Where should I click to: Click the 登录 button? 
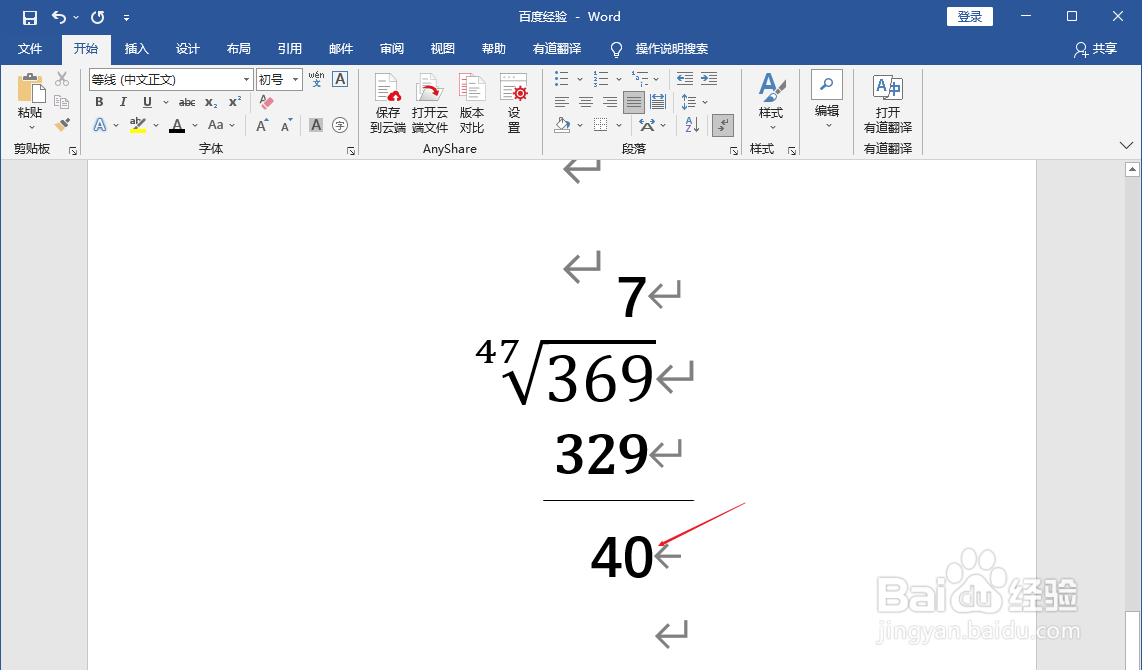tap(969, 16)
